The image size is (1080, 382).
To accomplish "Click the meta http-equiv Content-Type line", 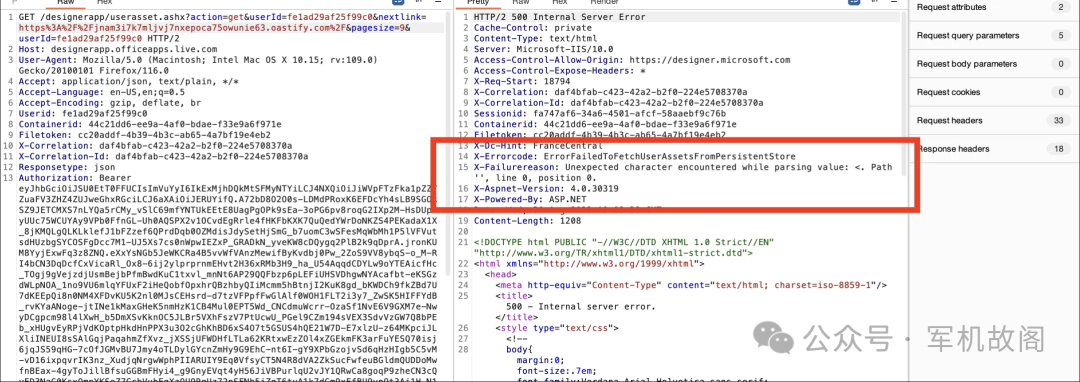I will pyautogui.click(x=692, y=285).
